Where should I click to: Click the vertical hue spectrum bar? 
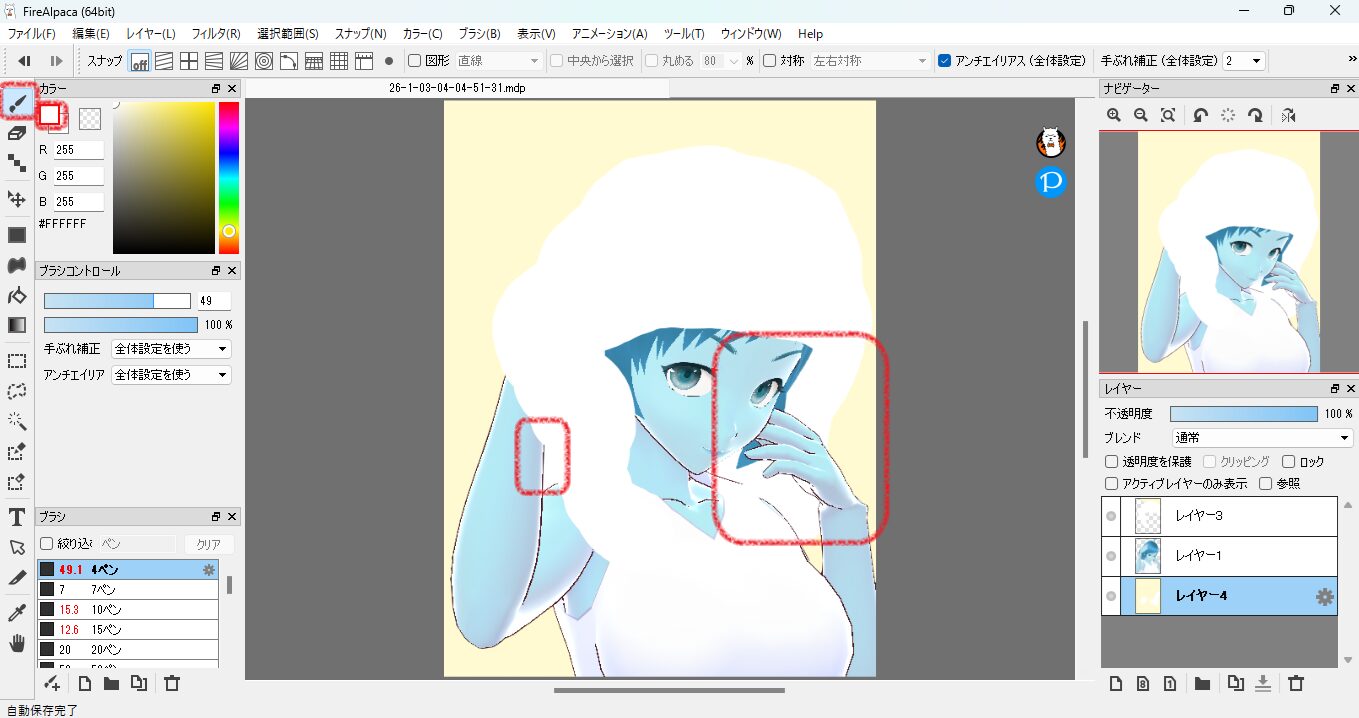tap(229, 178)
